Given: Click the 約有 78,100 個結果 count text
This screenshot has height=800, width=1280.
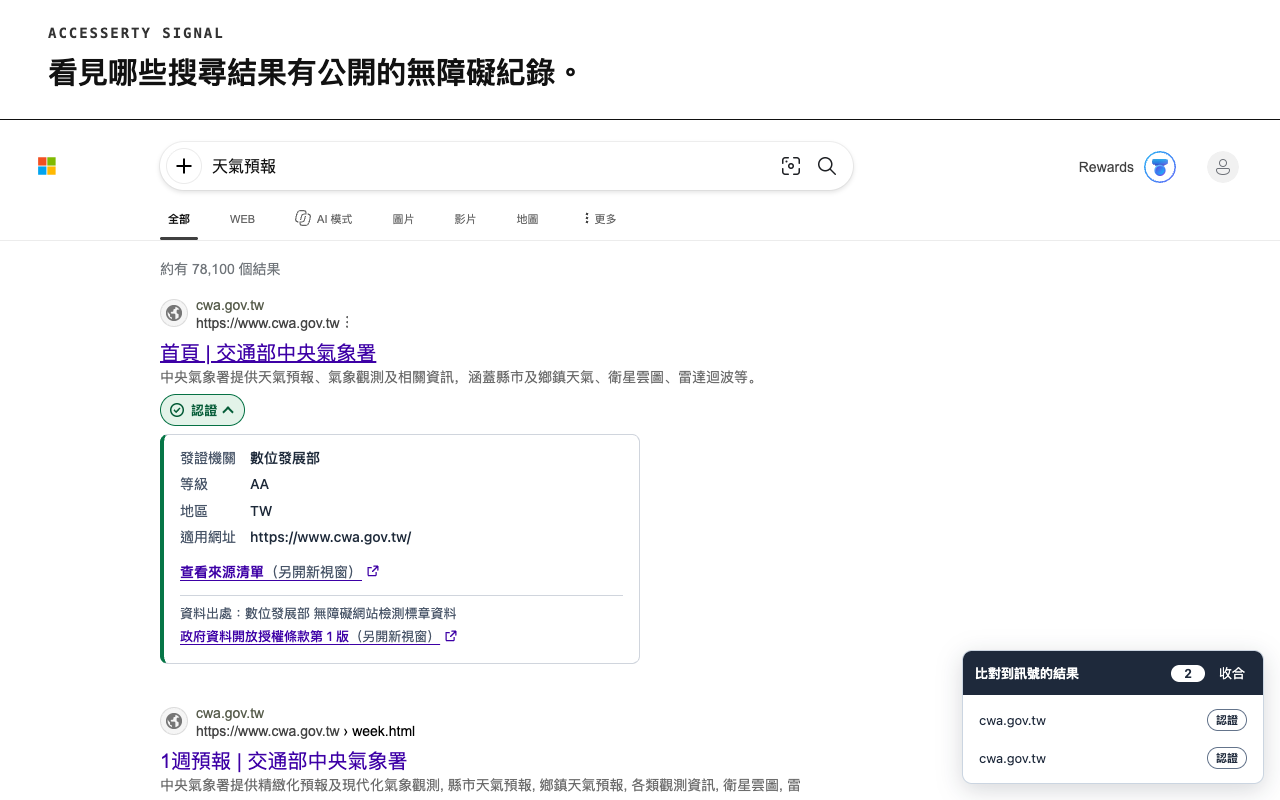Looking at the screenshot, I should [x=220, y=269].
